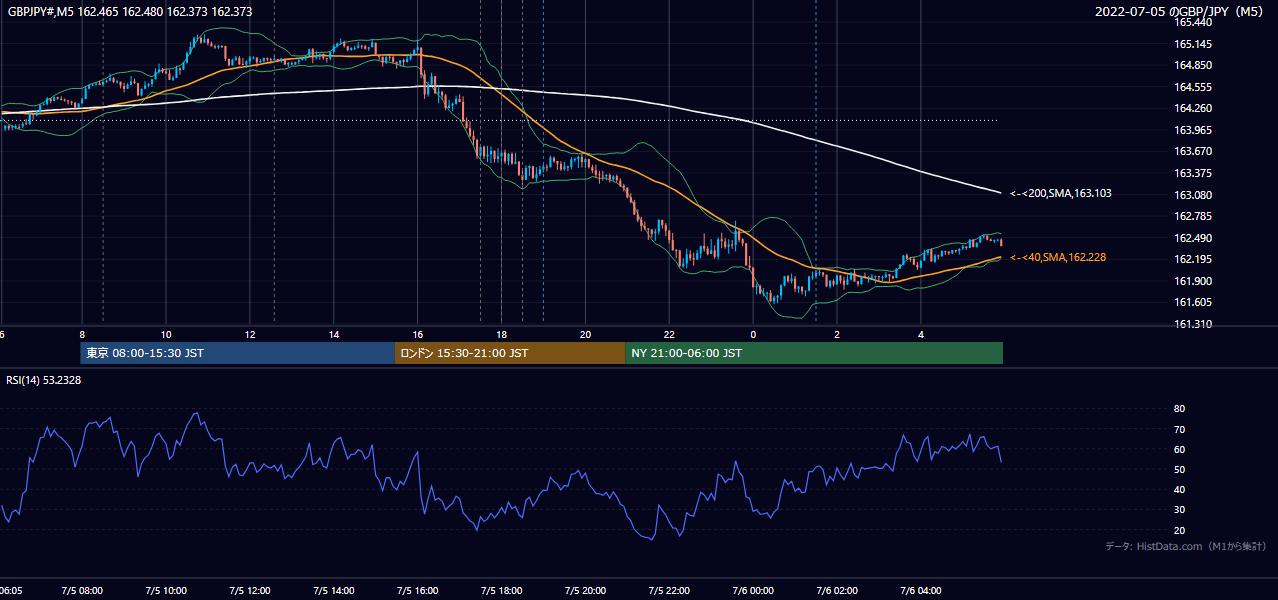
Task: Click hour tick 18 under price chart
Action: (x=502, y=335)
